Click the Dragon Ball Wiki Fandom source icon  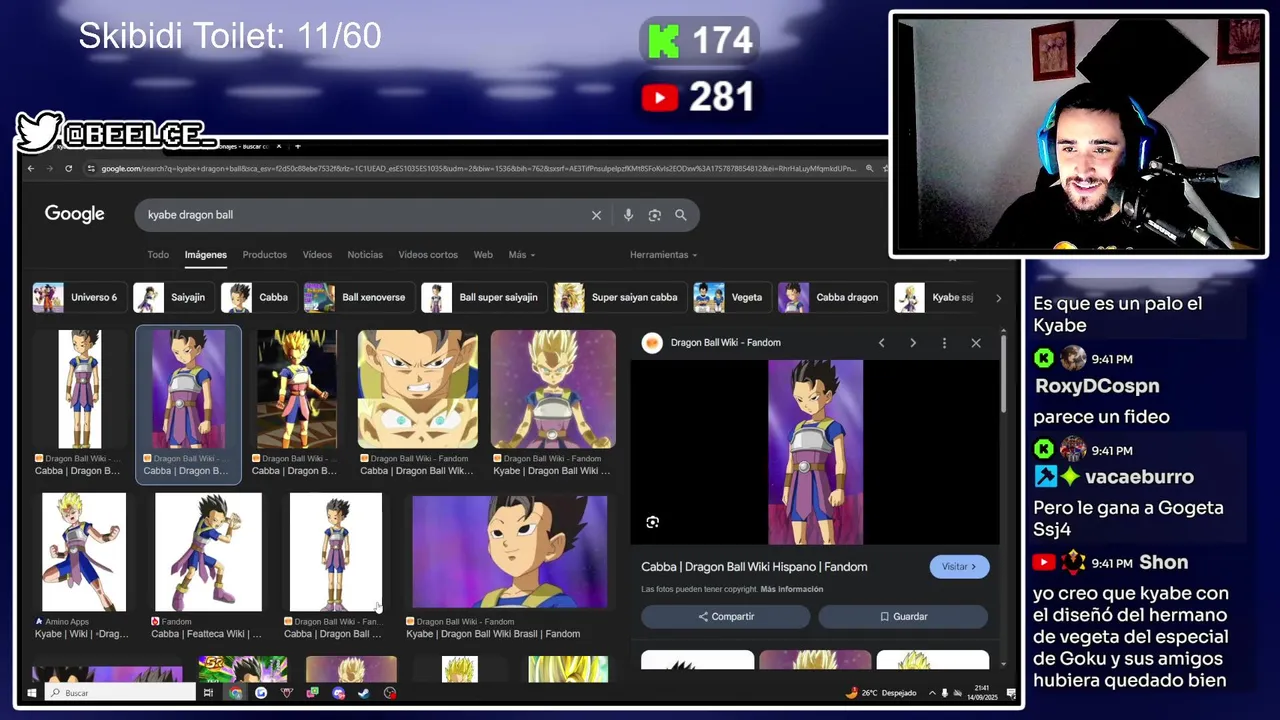[x=652, y=343]
